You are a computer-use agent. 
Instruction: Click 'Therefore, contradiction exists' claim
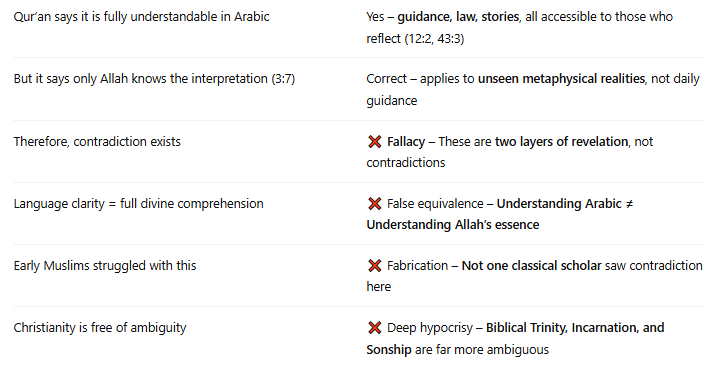pyautogui.click(x=97, y=141)
